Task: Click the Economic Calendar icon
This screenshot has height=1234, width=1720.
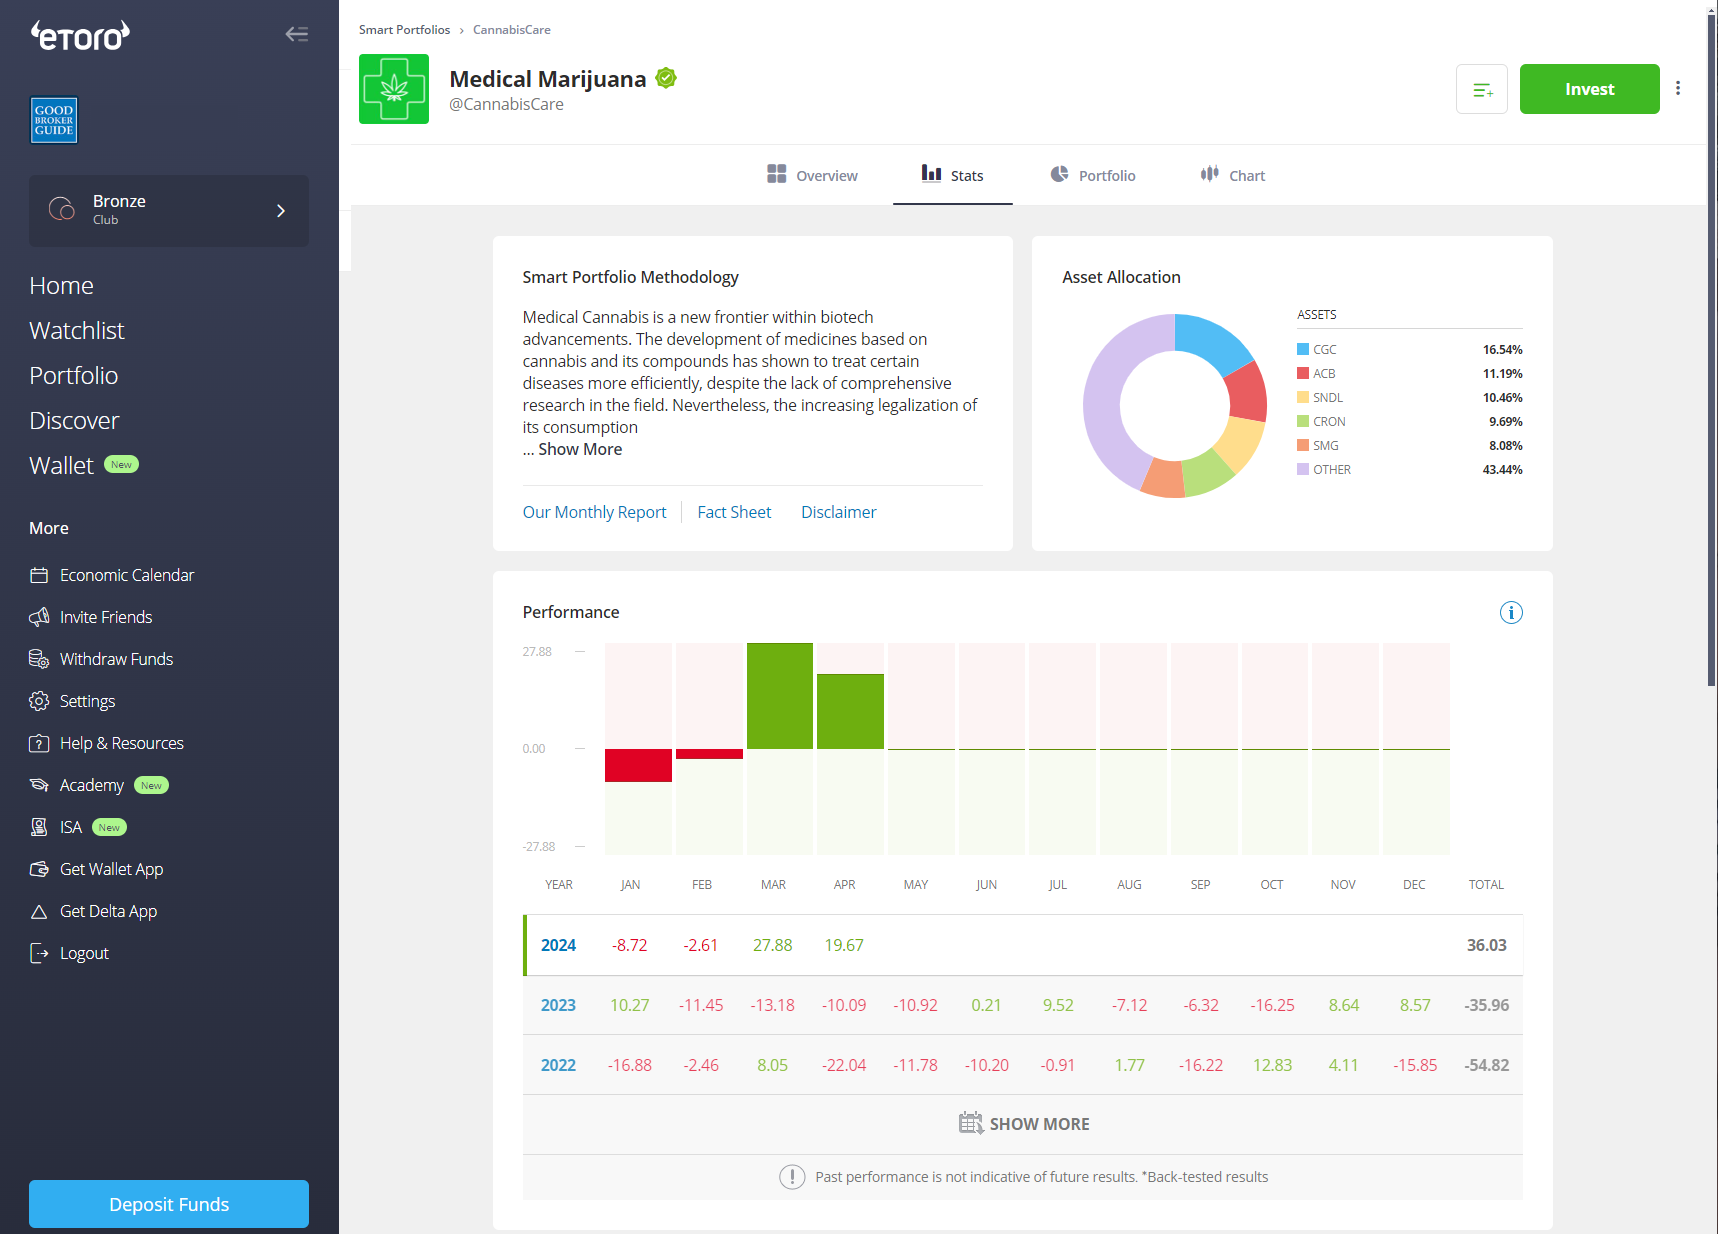Action: click(x=39, y=575)
